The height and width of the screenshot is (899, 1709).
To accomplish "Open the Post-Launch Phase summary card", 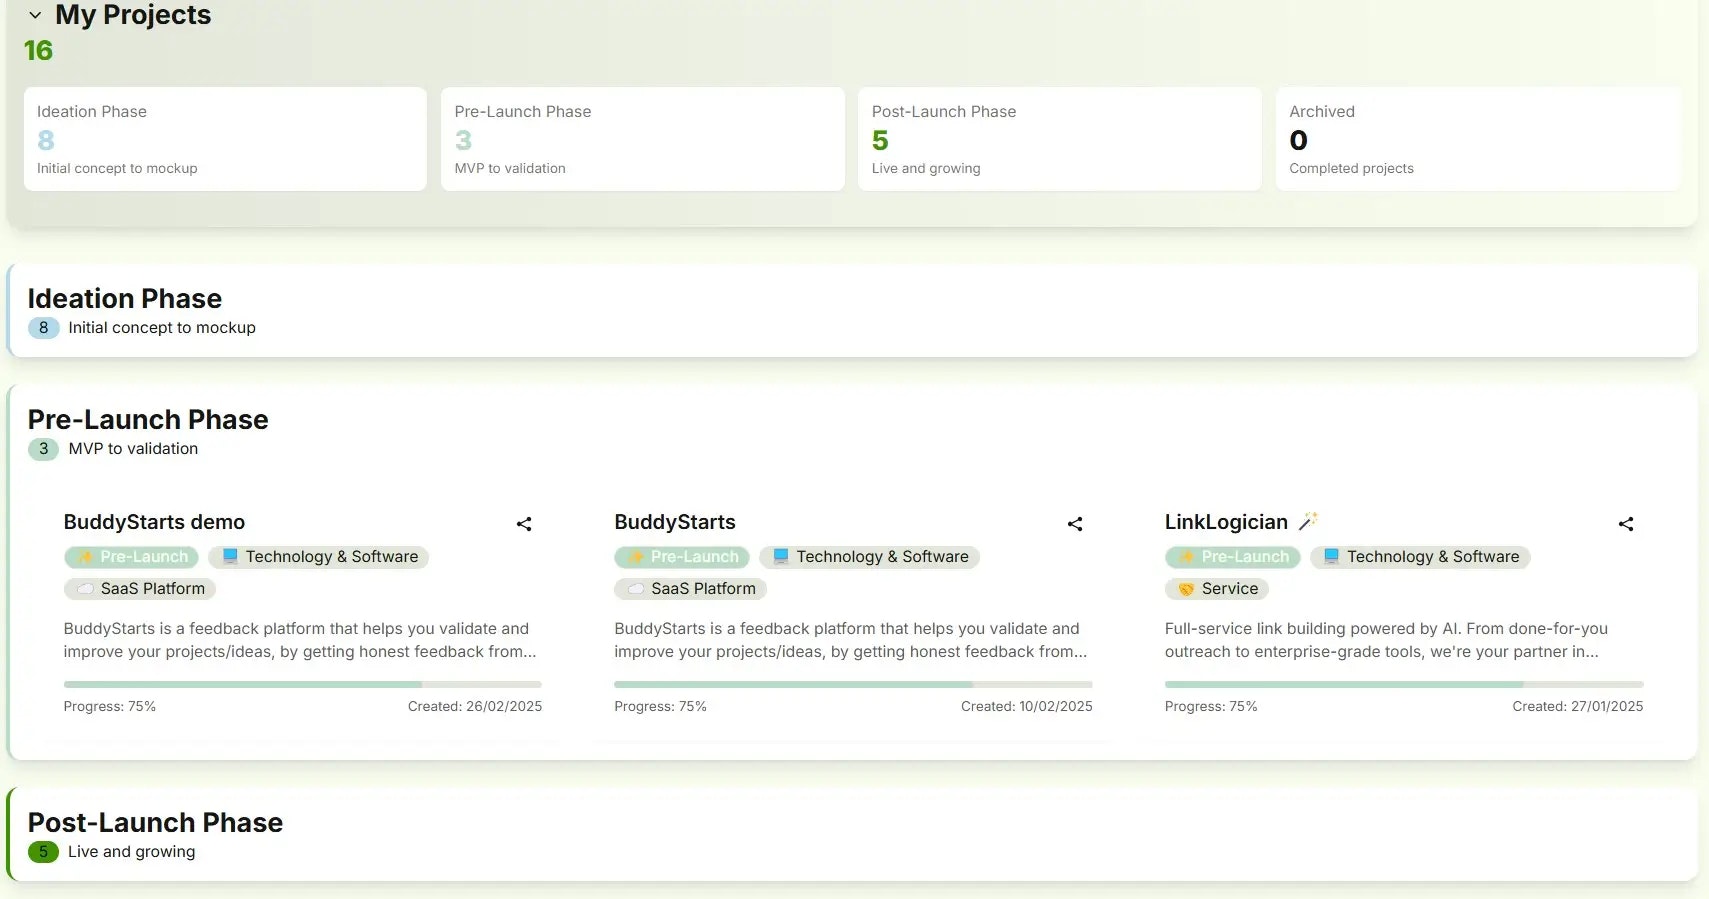I will pyautogui.click(x=1059, y=139).
